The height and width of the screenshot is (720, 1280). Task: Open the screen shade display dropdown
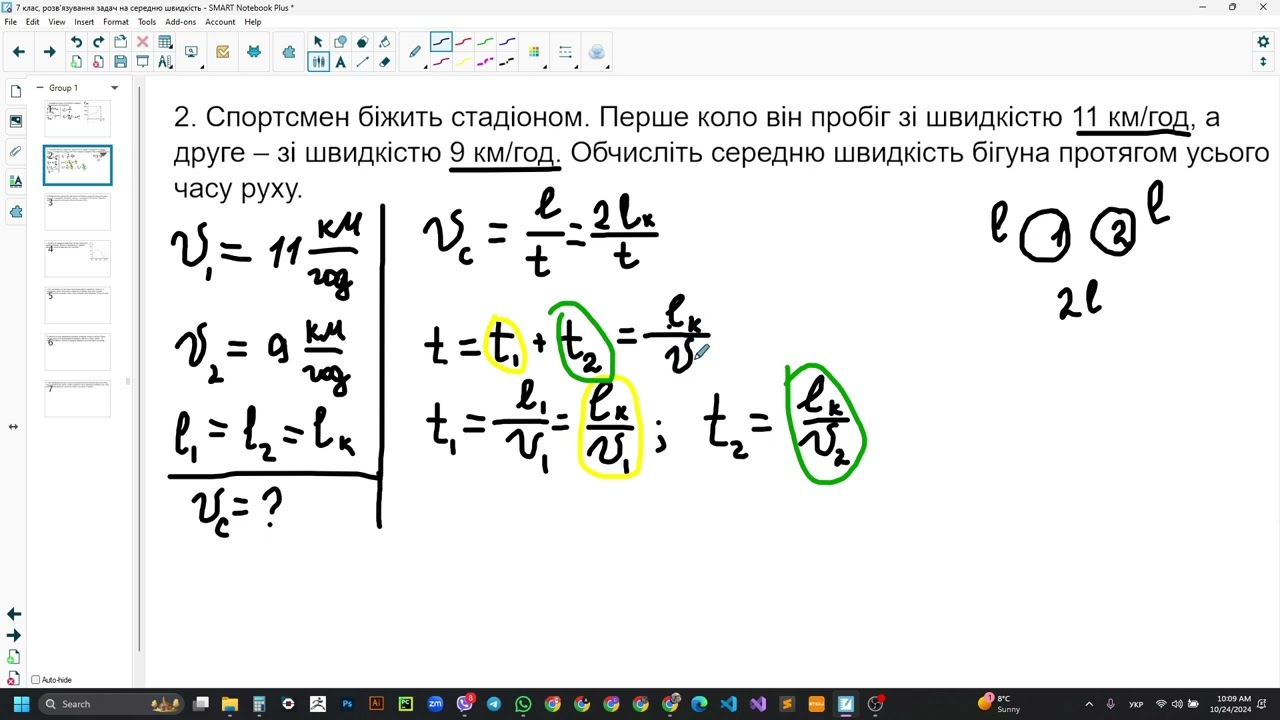tap(191, 52)
